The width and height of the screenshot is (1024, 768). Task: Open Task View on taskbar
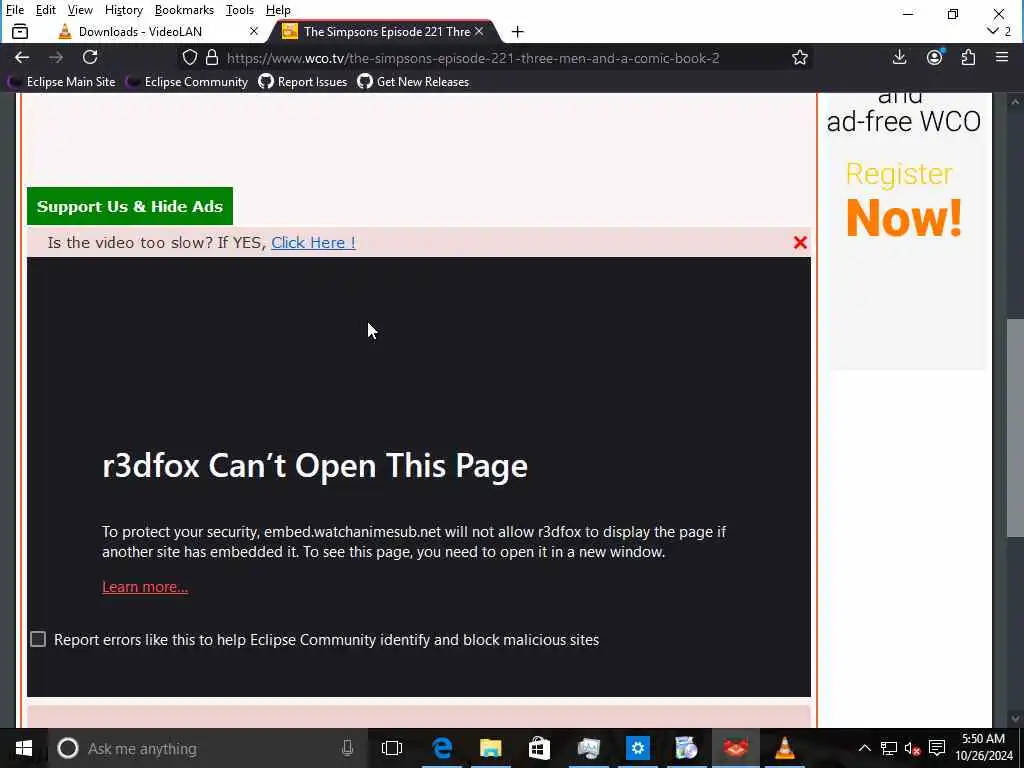point(392,748)
